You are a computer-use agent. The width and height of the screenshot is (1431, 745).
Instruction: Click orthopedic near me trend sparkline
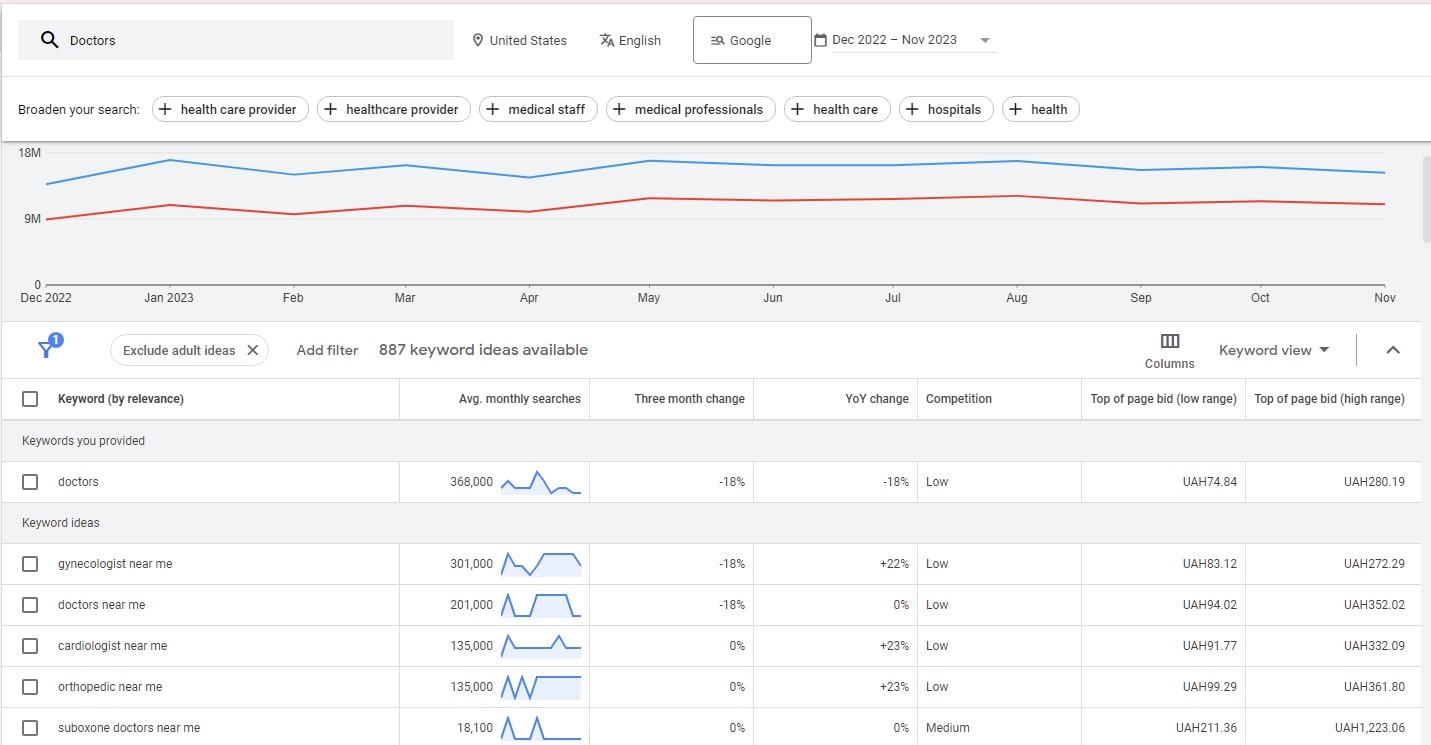point(541,687)
